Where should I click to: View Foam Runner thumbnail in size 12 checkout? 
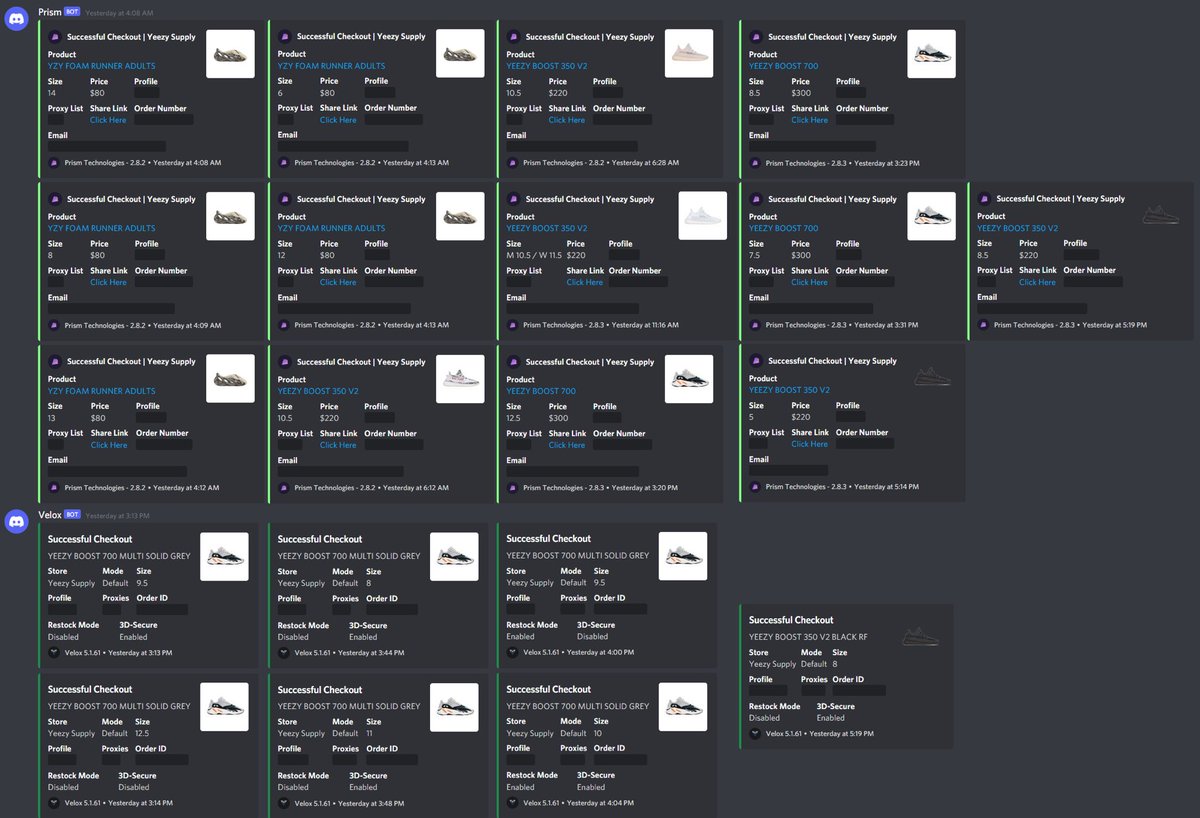[460, 216]
